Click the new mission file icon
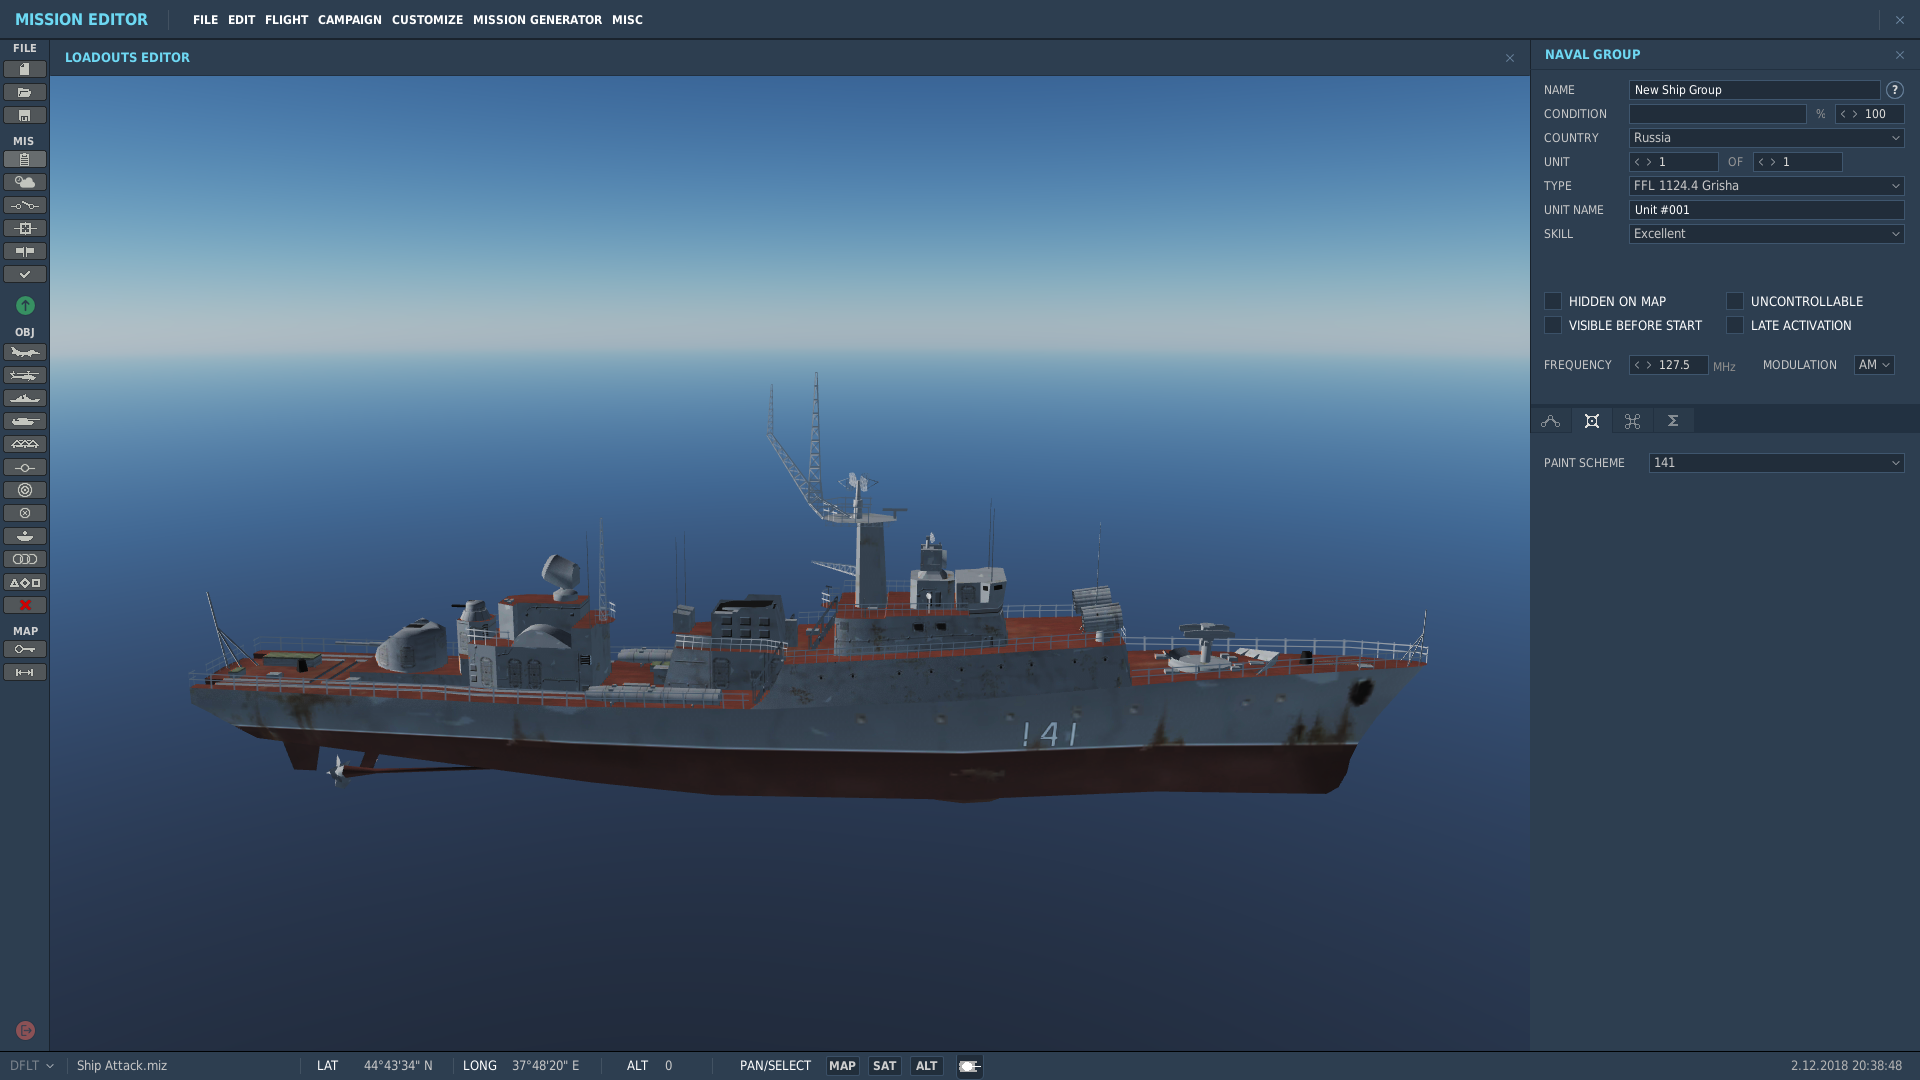The height and width of the screenshot is (1080, 1920). [25, 69]
